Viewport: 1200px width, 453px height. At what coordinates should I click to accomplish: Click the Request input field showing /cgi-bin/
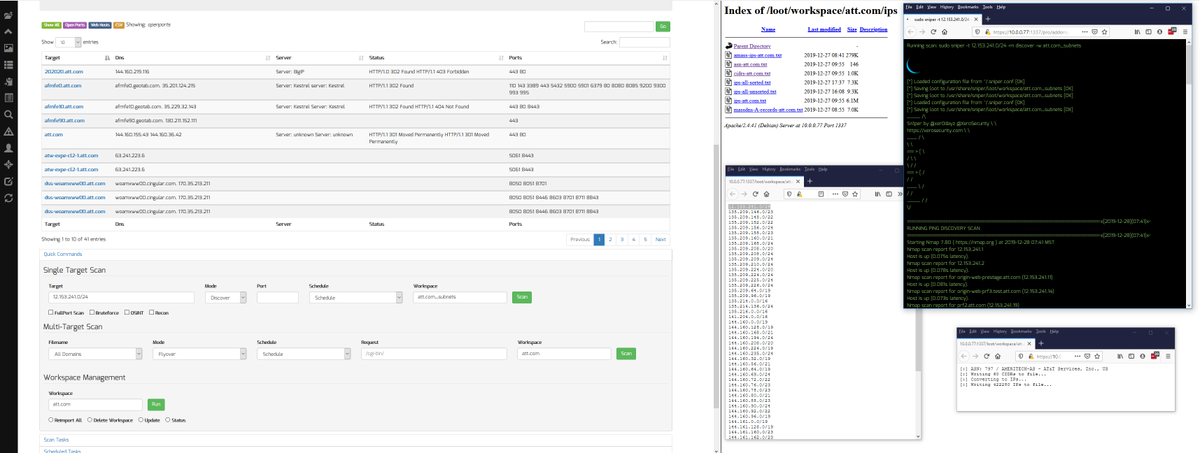pos(433,353)
